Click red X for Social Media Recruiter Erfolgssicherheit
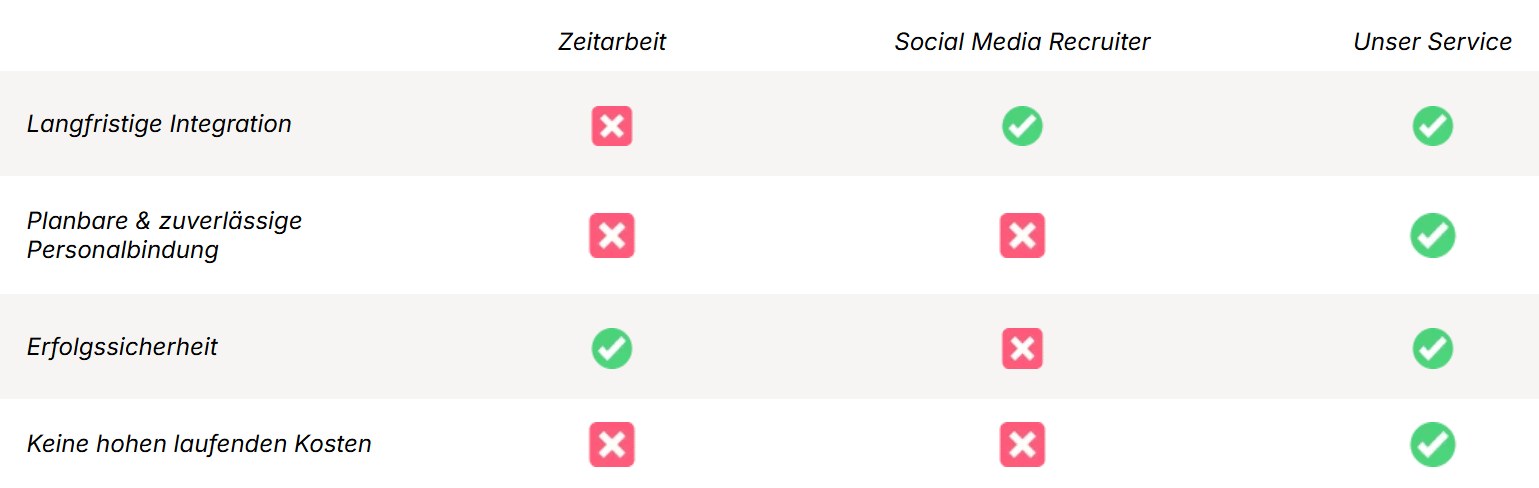 (x=1022, y=349)
